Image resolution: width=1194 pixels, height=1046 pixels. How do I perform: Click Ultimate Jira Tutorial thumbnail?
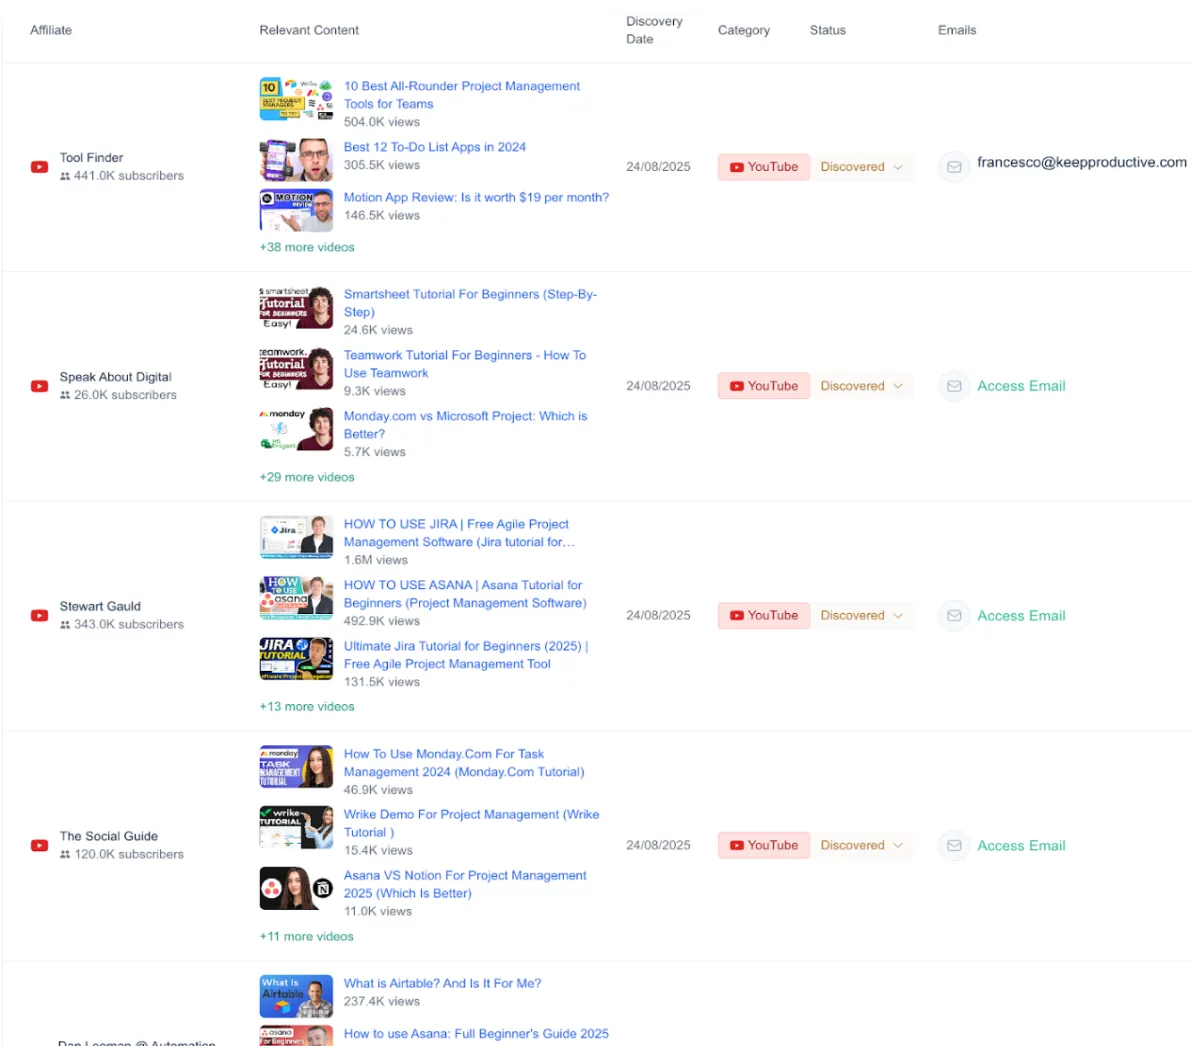pyautogui.click(x=296, y=659)
